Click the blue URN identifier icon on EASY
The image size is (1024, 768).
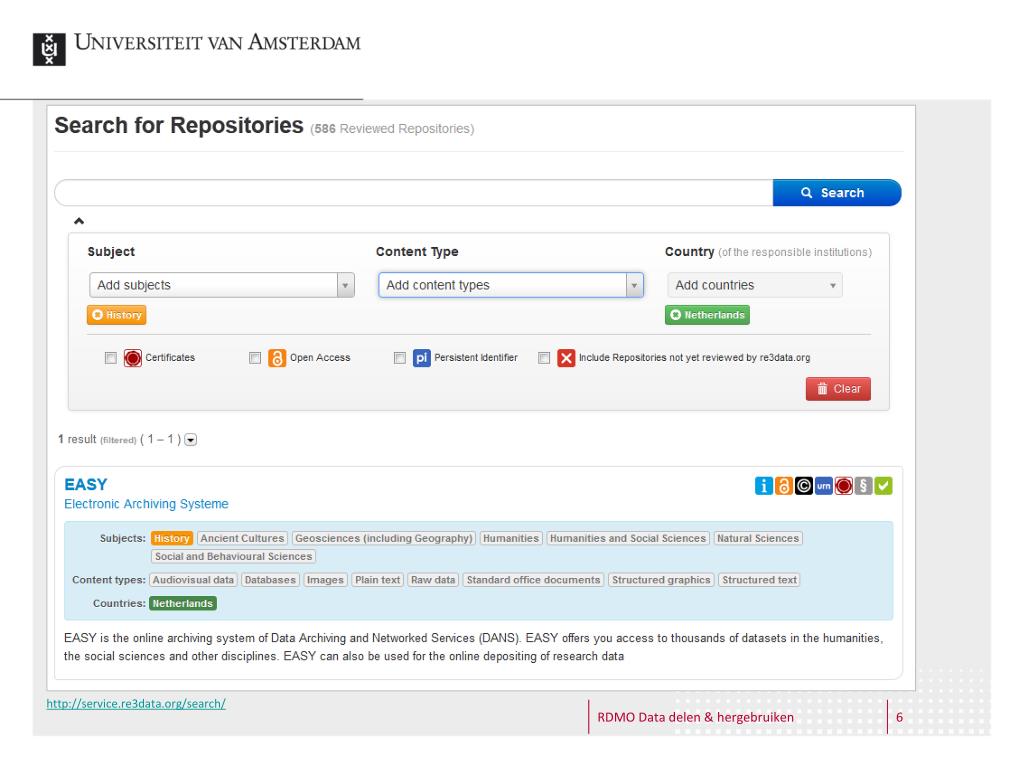point(824,486)
